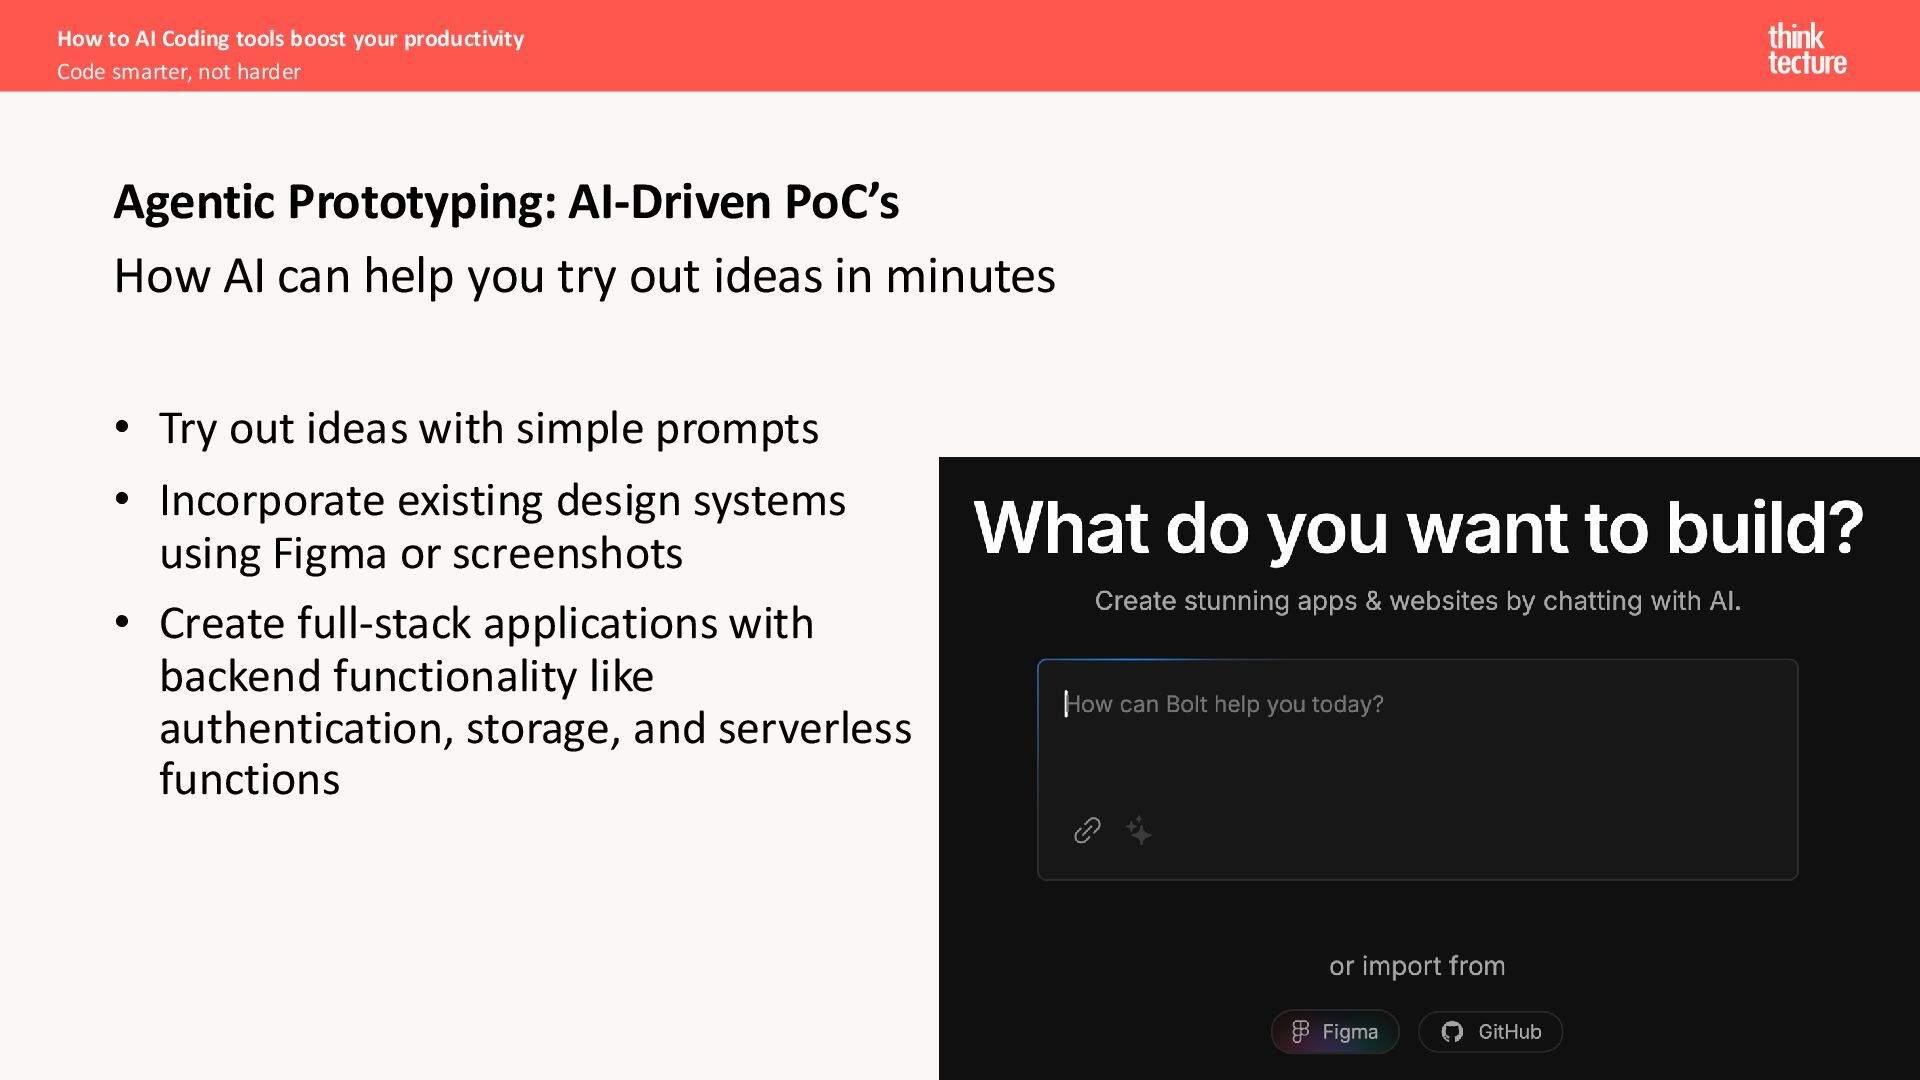This screenshot has height=1080, width=1920.
Task: Click the thinktecture logo in header
Action: [1806, 49]
